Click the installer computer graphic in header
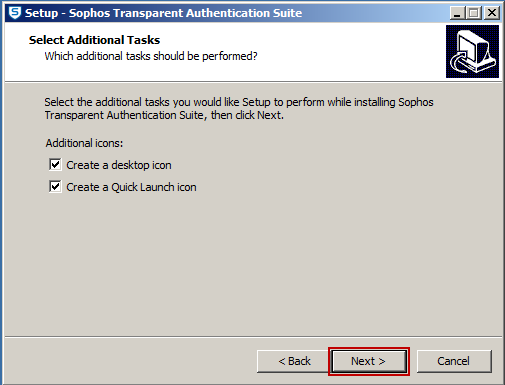This screenshot has height=385, width=505. point(472,51)
